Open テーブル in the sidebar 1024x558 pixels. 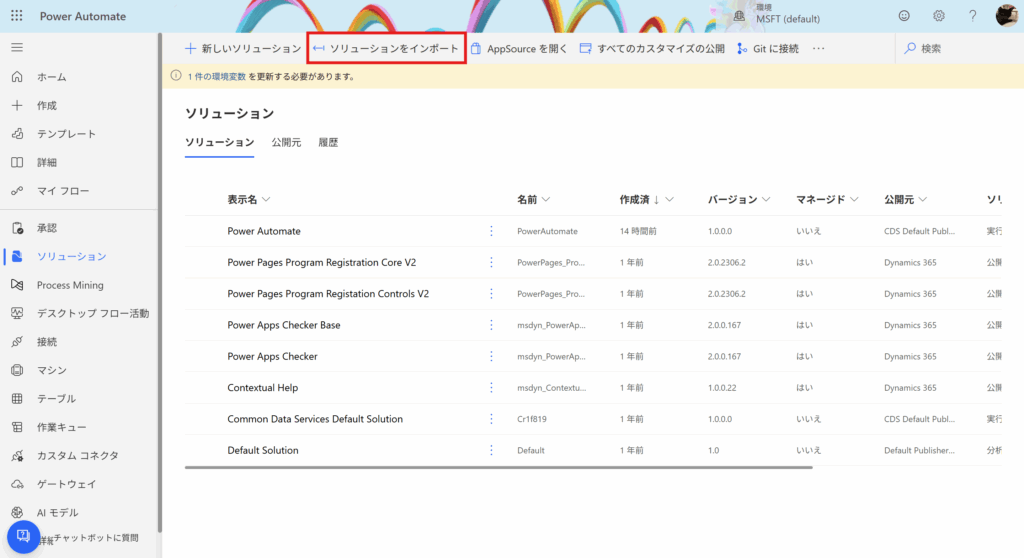(x=56, y=399)
